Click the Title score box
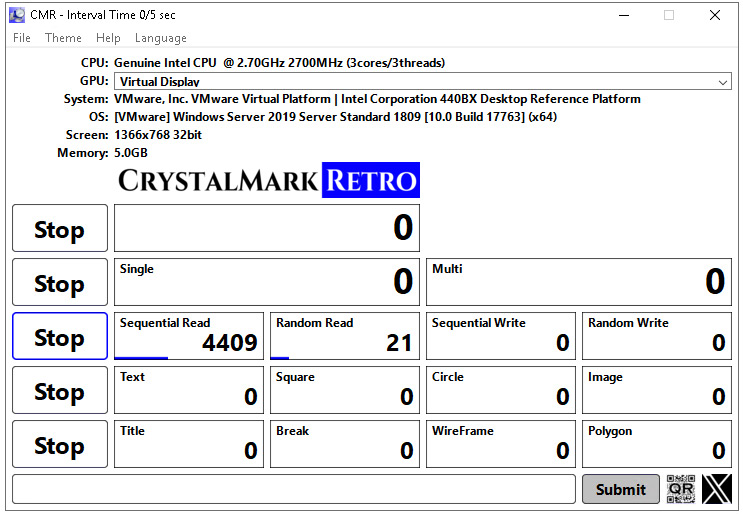Viewport: 743px width, 514px height. pos(189,444)
